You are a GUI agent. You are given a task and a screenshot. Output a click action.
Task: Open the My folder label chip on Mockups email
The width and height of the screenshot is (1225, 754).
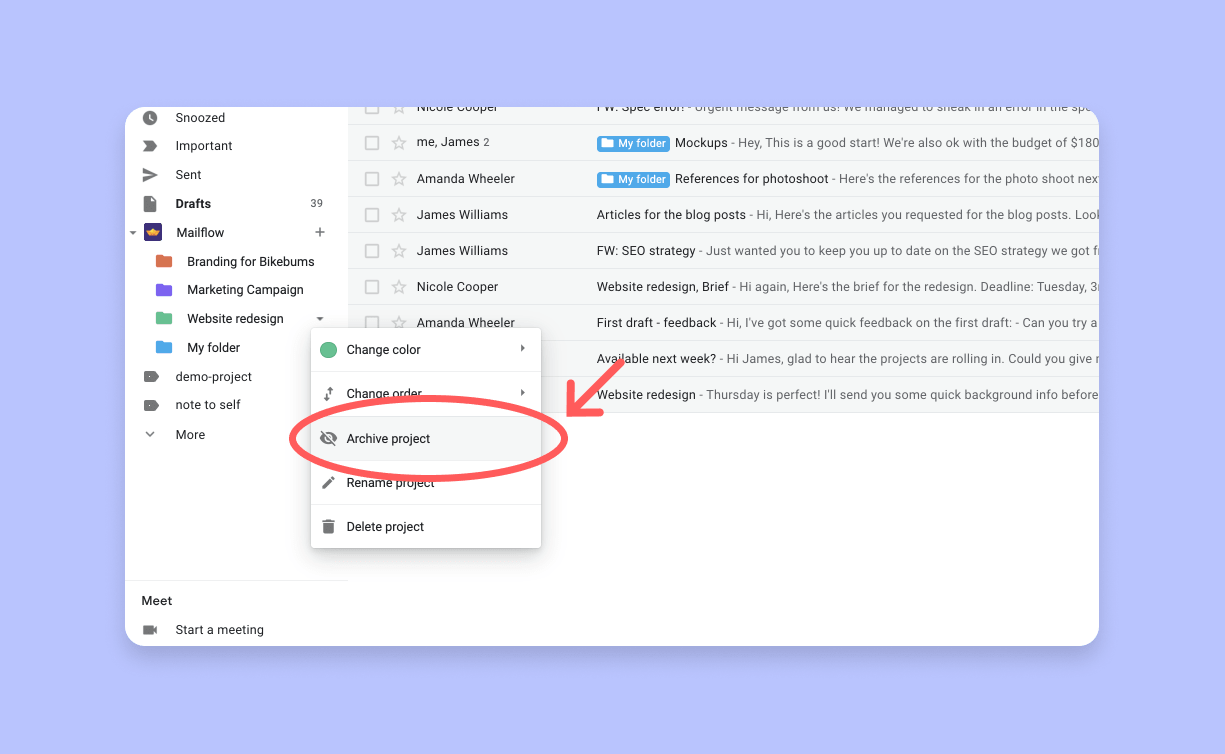pos(632,143)
